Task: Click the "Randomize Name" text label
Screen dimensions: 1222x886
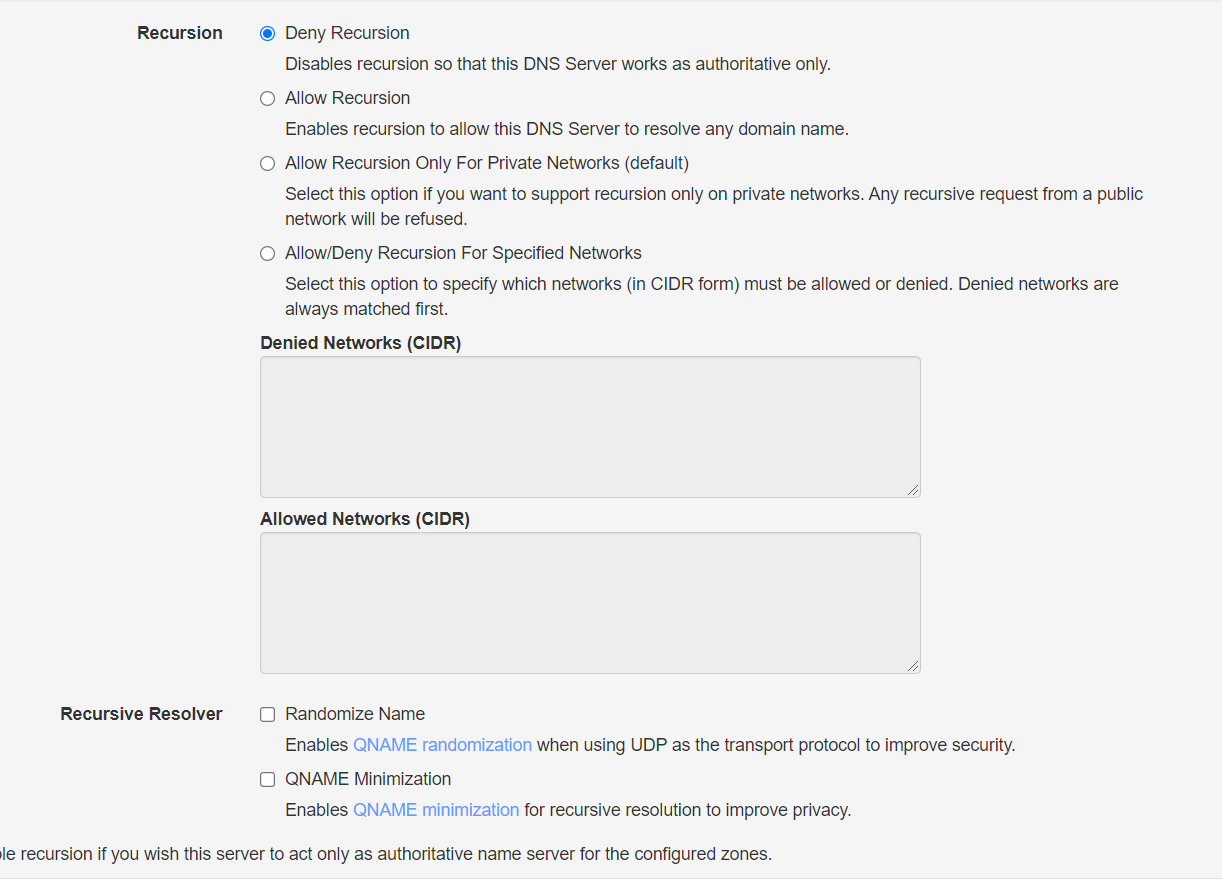Action: tap(355, 714)
